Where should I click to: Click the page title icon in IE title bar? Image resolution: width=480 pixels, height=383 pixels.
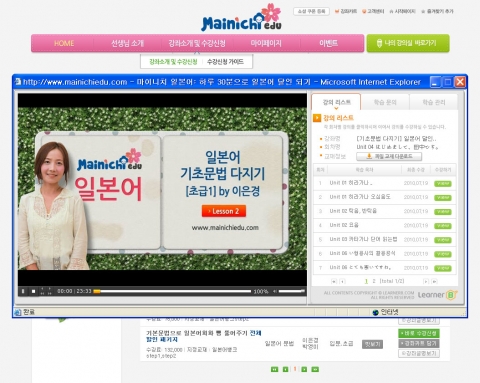pyautogui.click(x=18, y=82)
